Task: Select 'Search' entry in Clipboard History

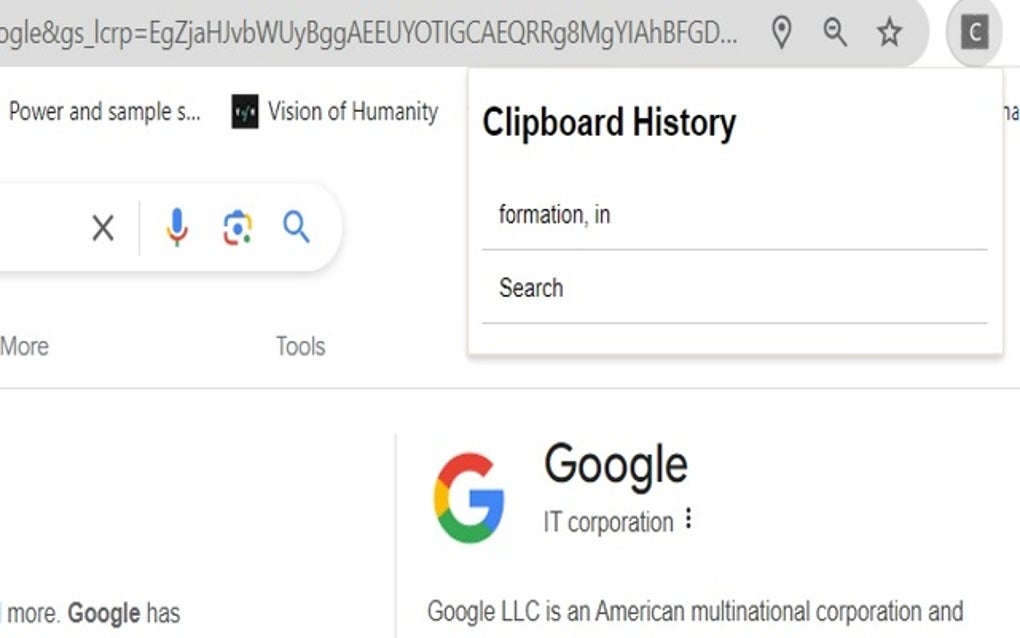Action: click(x=531, y=287)
